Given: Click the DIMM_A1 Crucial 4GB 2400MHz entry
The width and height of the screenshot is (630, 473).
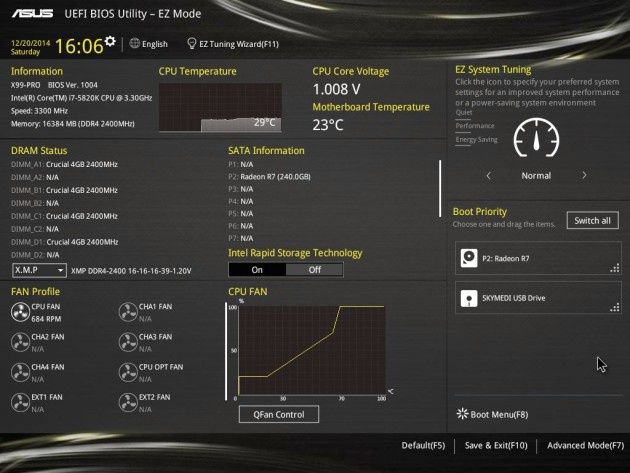Looking at the screenshot, I should pos(64,164).
